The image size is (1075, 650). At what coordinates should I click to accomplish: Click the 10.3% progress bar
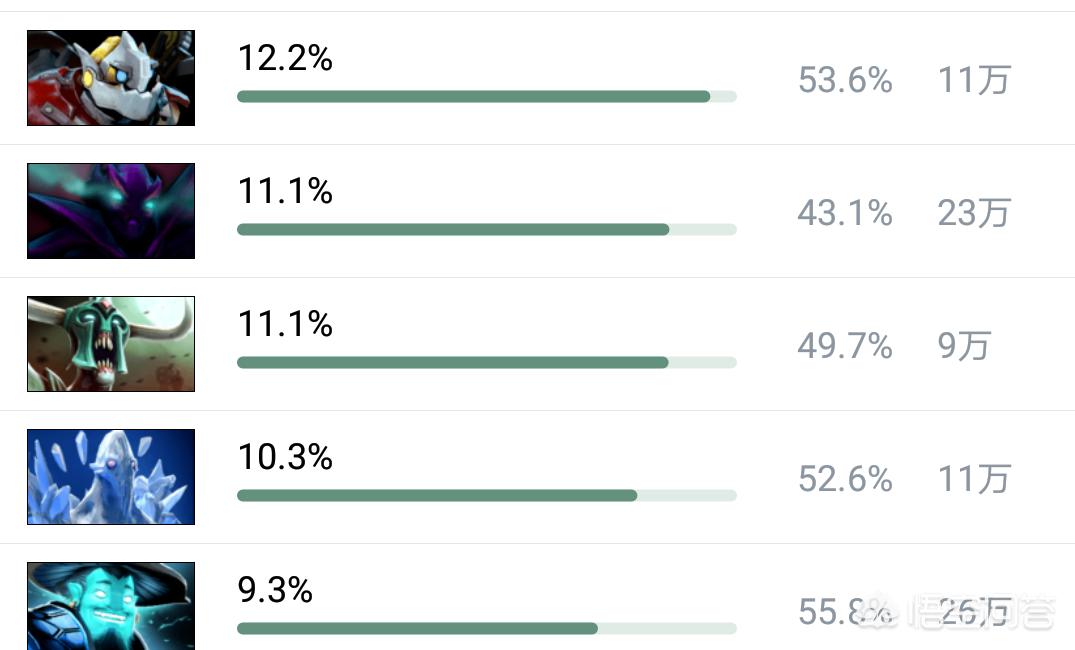click(487, 496)
